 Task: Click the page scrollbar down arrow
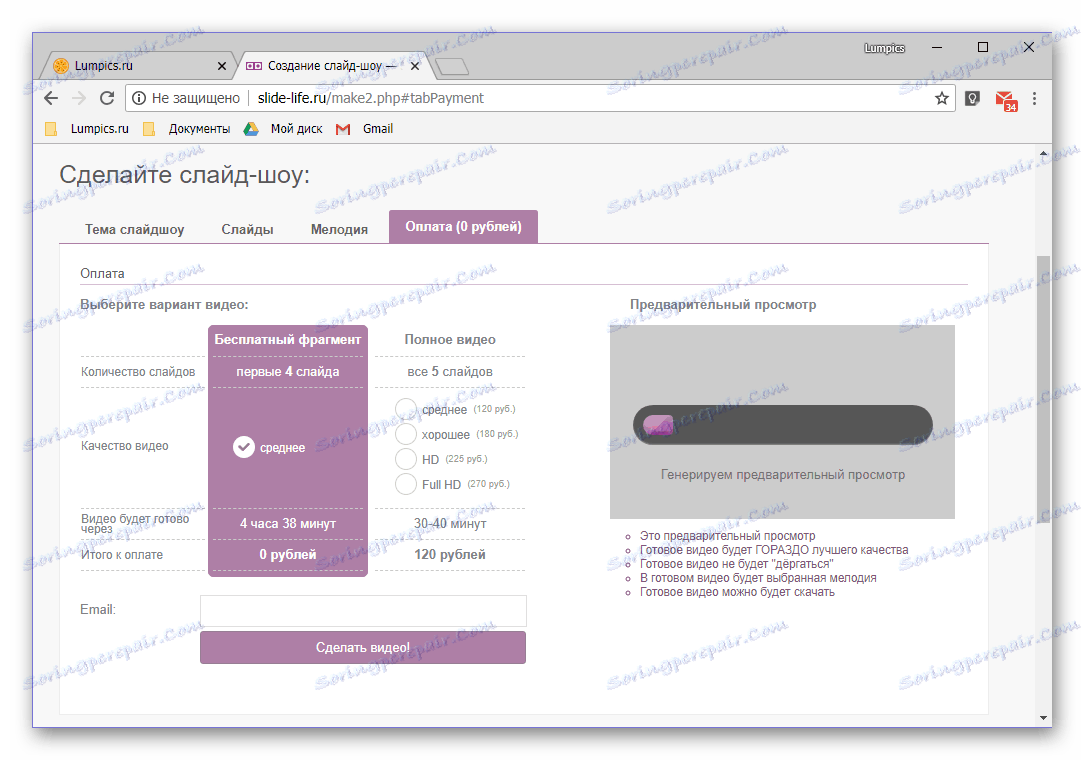[1043, 718]
